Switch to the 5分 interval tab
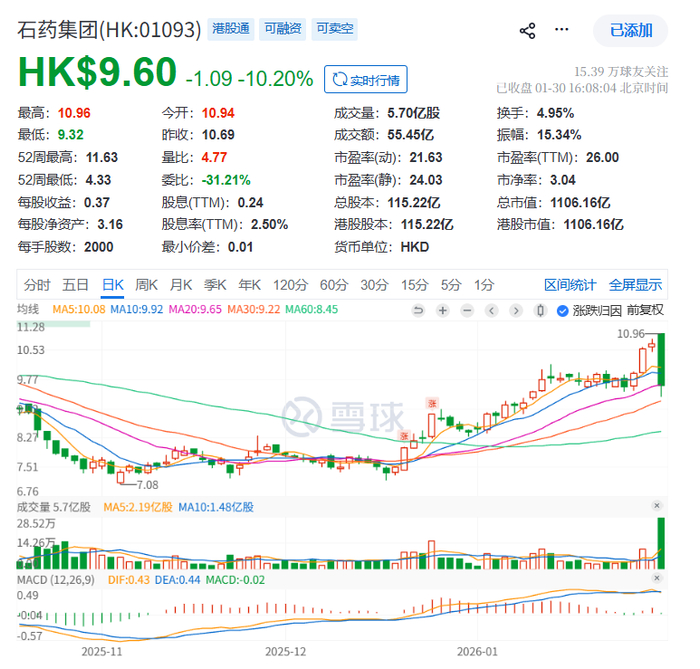 (451, 285)
